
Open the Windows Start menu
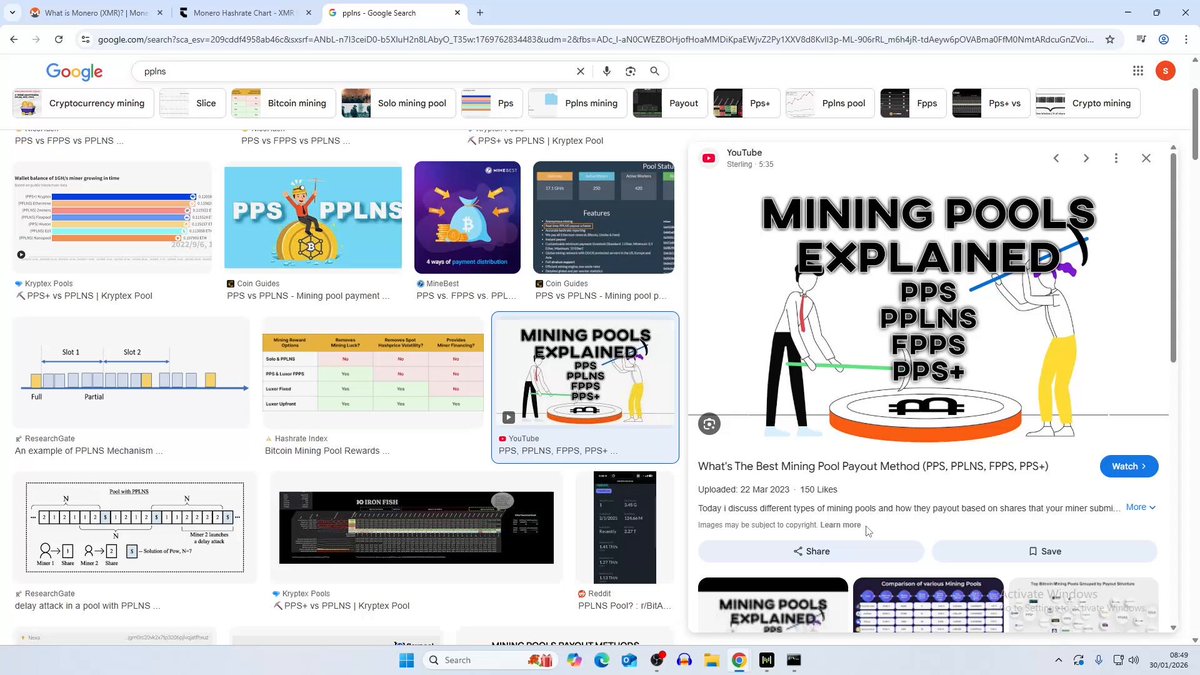[x=407, y=660]
